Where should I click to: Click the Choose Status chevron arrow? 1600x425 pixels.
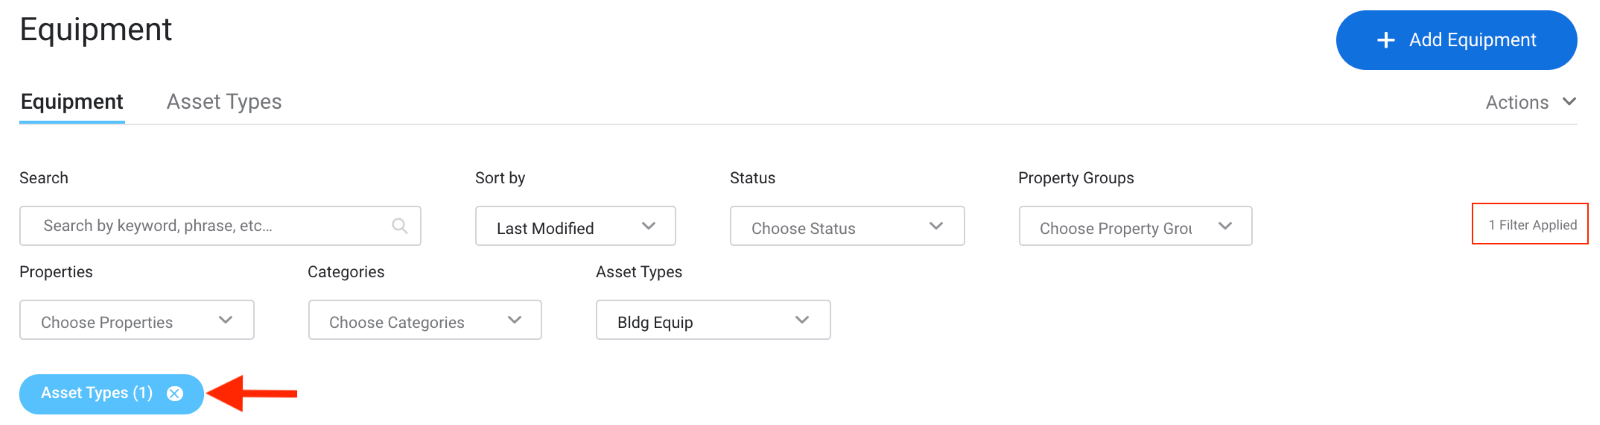936,226
